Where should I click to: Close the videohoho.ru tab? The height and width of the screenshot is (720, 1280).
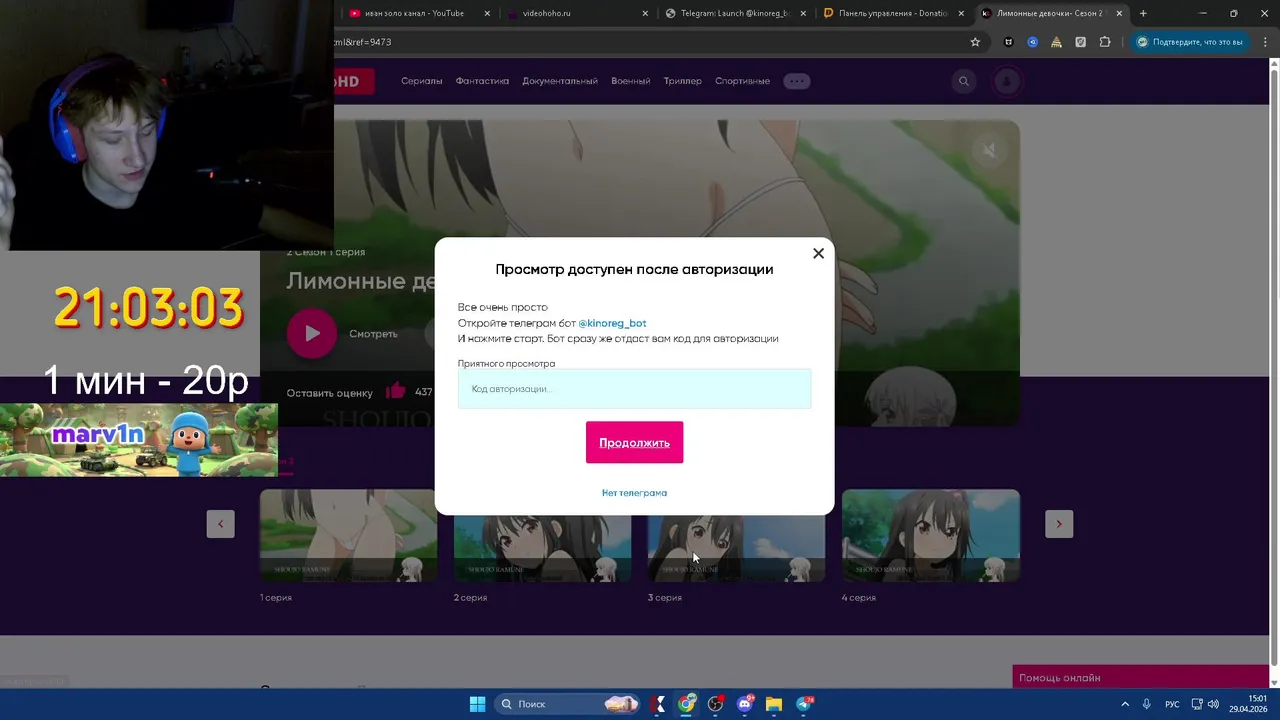pos(645,13)
